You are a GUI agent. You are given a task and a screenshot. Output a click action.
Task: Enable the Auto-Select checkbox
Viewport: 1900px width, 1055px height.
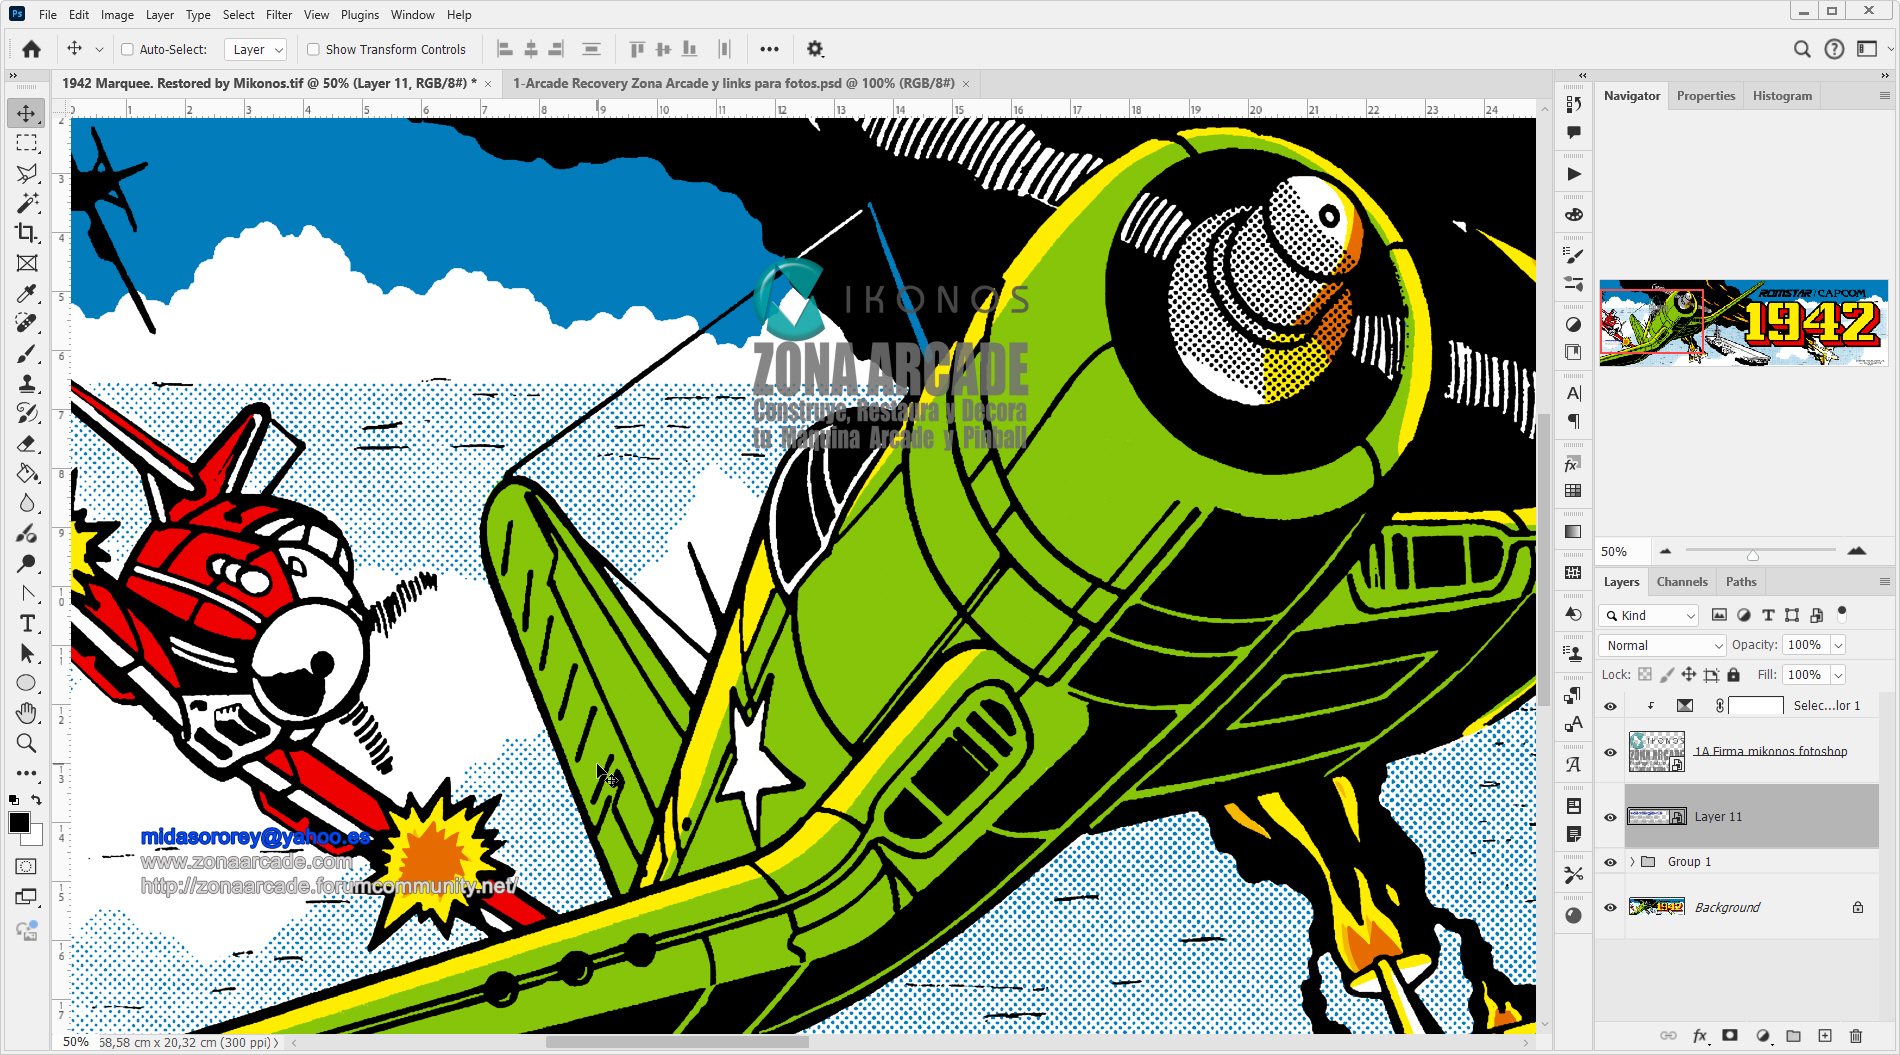pos(127,49)
